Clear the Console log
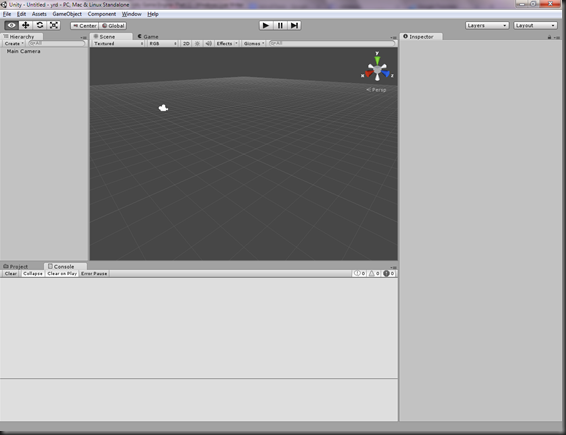Viewport: 566px width, 435px height. pos(10,274)
